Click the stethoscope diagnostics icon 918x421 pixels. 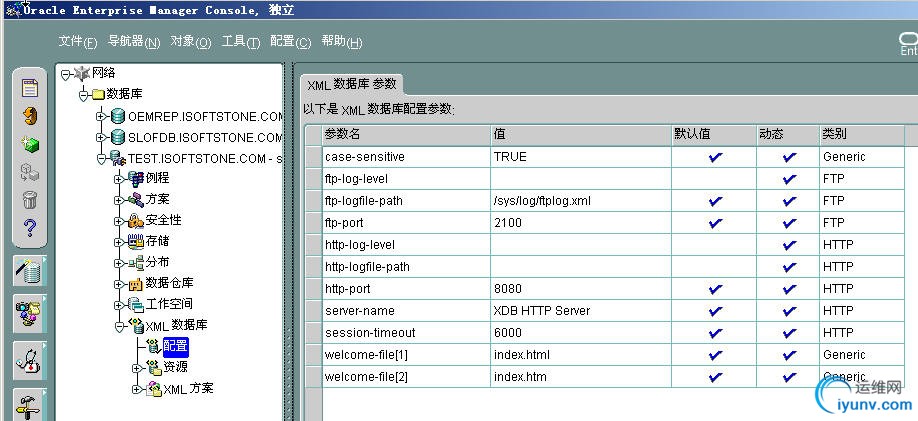tap(29, 360)
